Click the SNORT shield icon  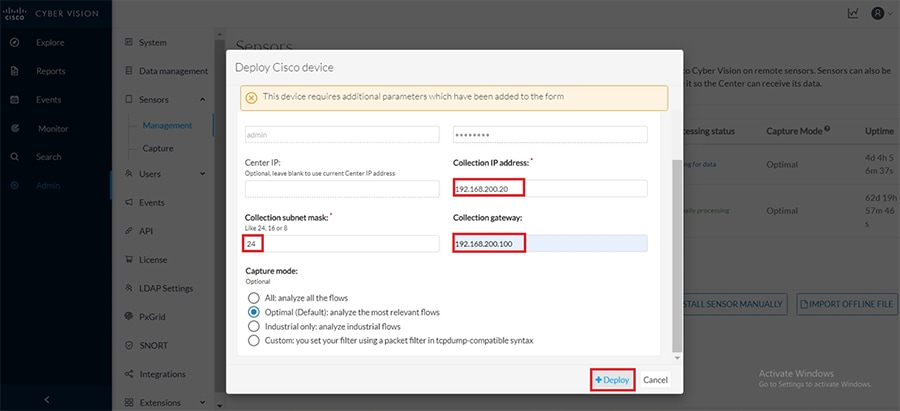(x=129, y=346)
